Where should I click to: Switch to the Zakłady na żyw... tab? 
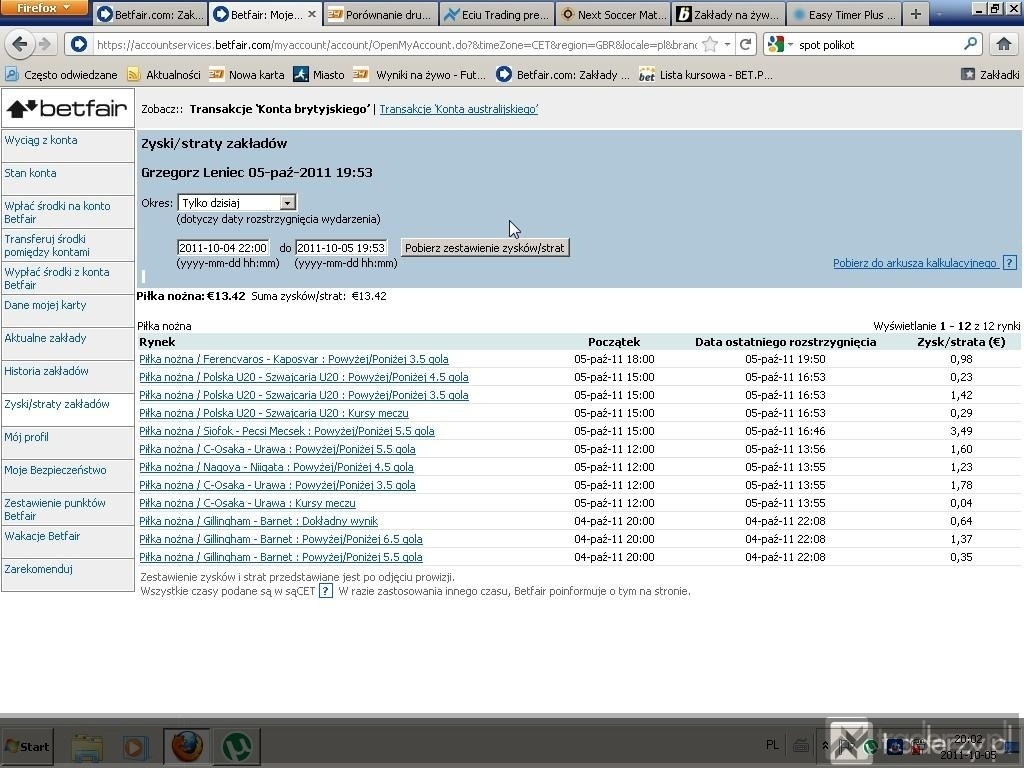[729, 14]
